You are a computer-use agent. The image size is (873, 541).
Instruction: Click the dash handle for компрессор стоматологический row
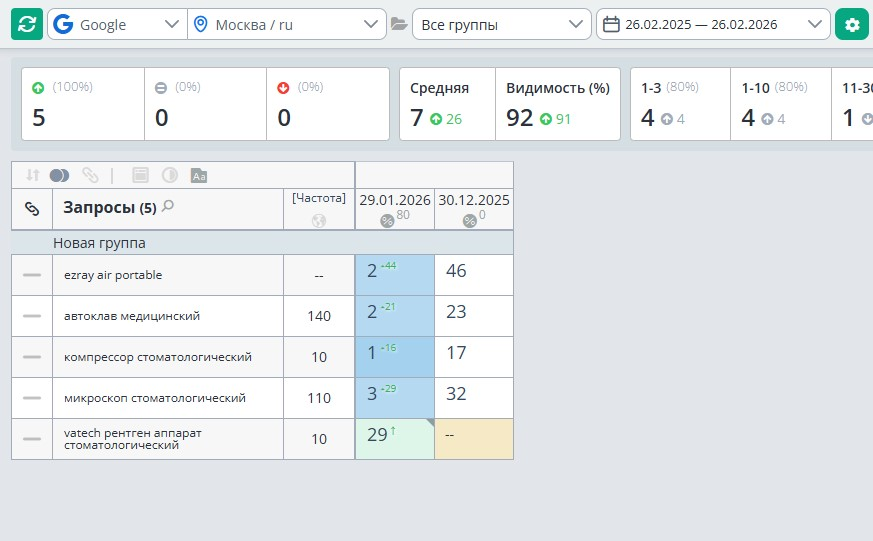coord(32,357)
